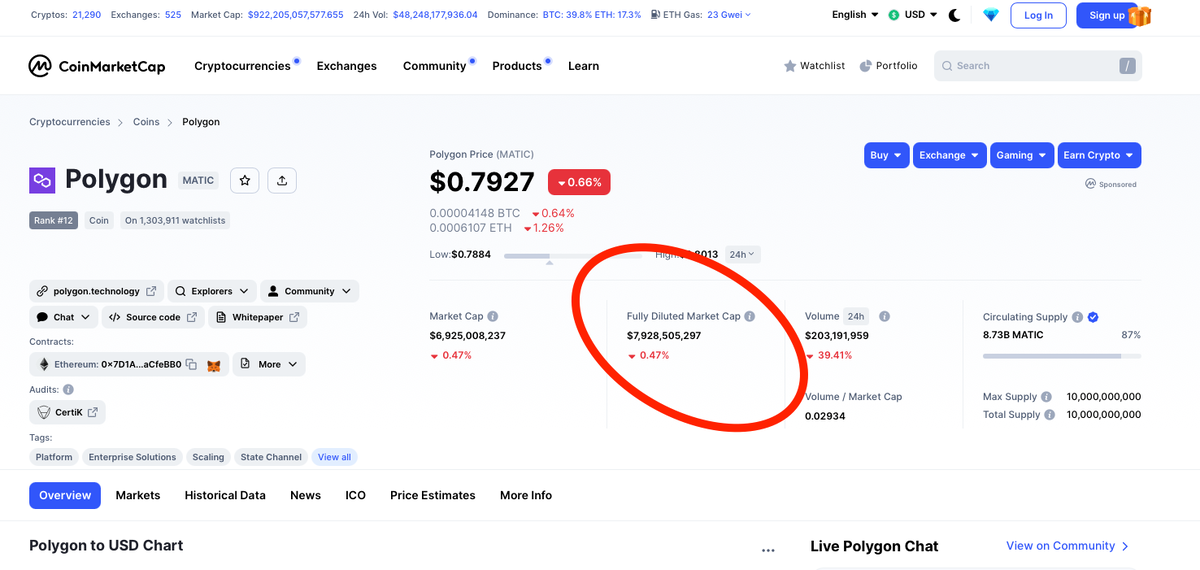This screenshot has height=570, width=1200.
Task: Toggle dark mode with moon icon
Action: (x=955, y=15)
